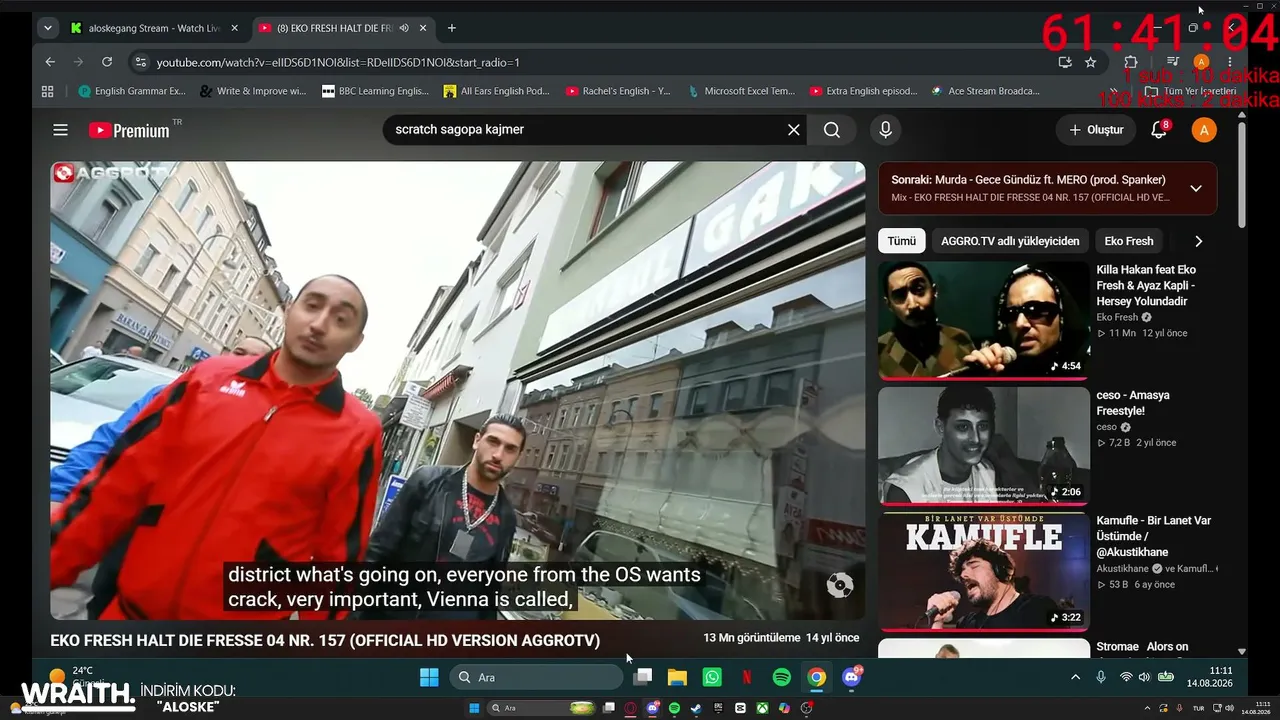Image resolution: width=1280 pixels, height=720 pixels.
Task: Go back with the browser back arrow
Action: [x=50, y=62]
